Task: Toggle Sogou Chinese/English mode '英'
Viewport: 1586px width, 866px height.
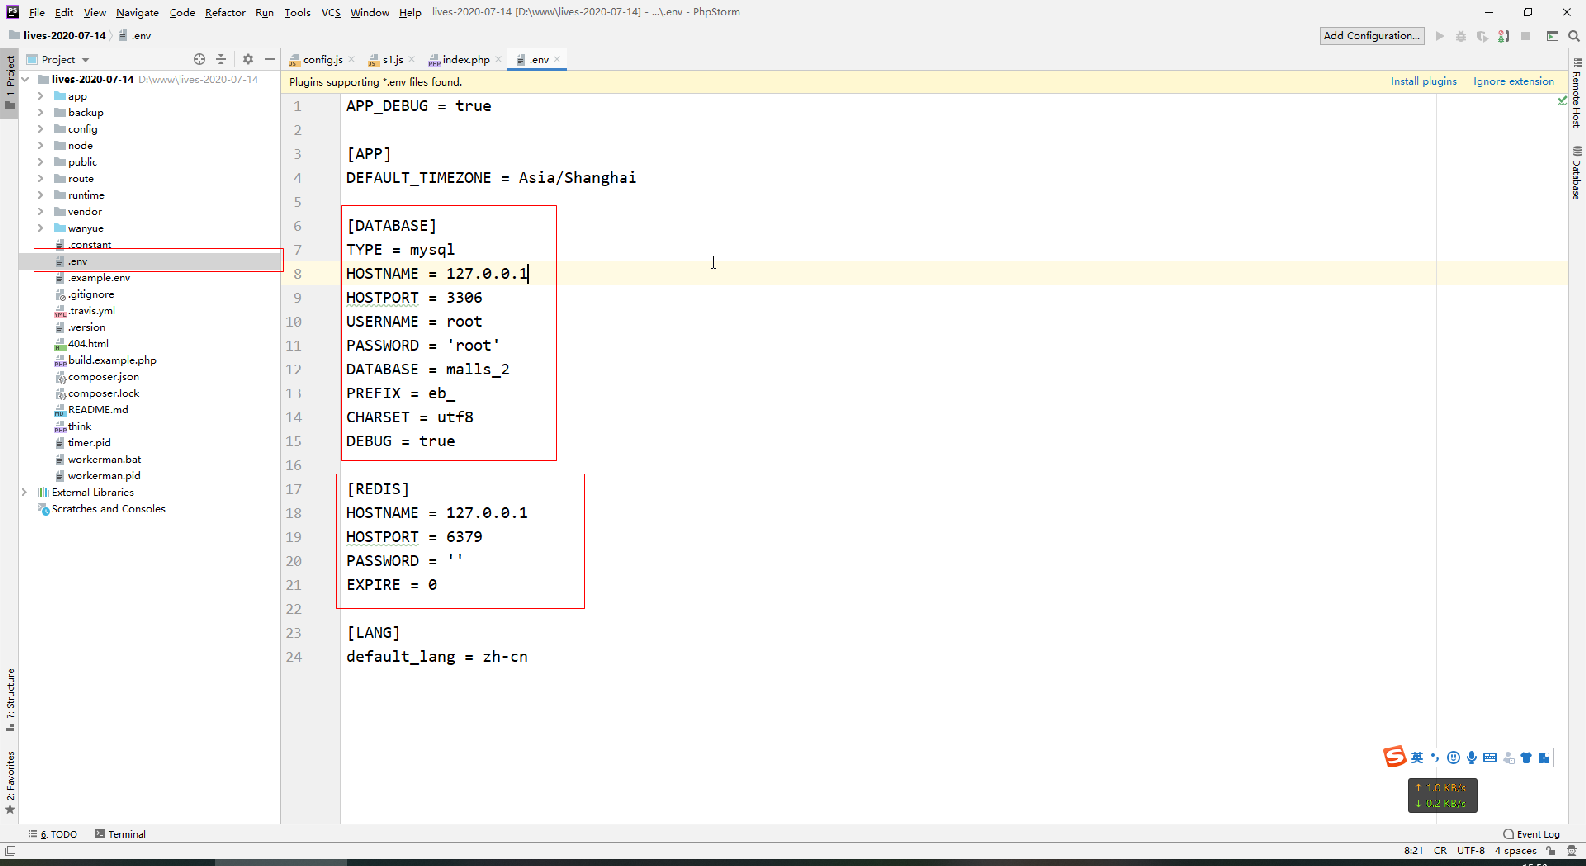Action: (1417, 757)
